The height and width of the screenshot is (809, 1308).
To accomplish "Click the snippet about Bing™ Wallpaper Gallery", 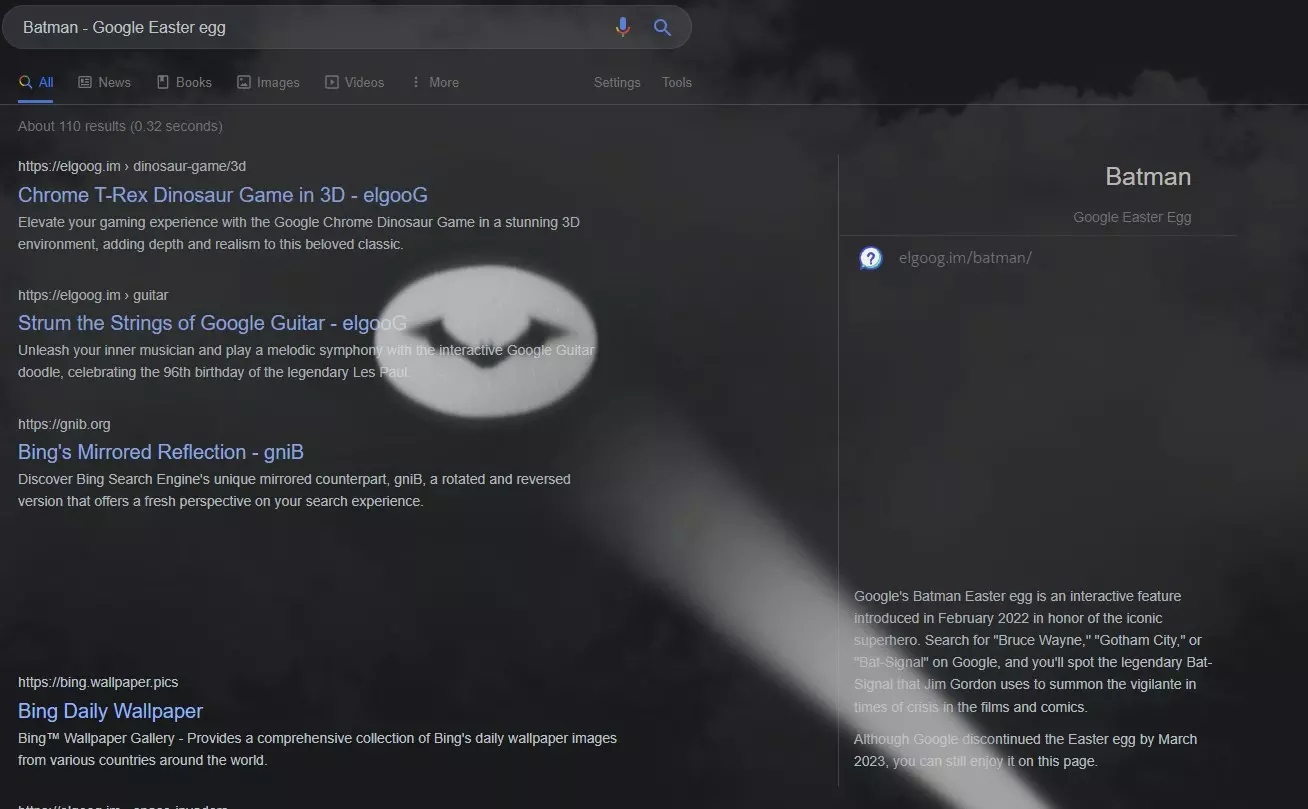I will [317, 749].
